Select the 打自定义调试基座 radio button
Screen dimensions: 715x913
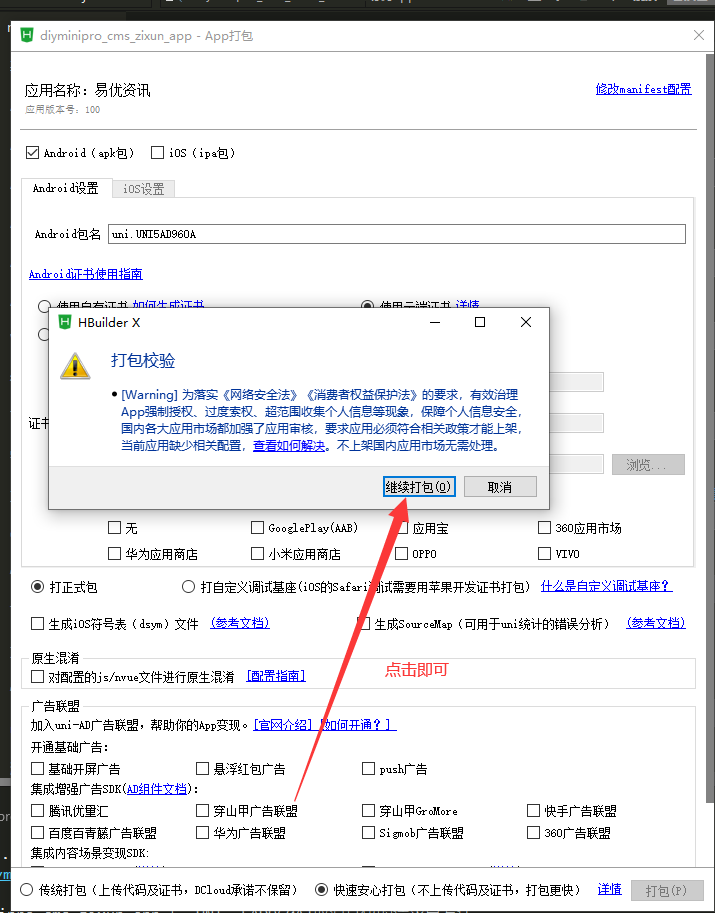coord(189,587)
